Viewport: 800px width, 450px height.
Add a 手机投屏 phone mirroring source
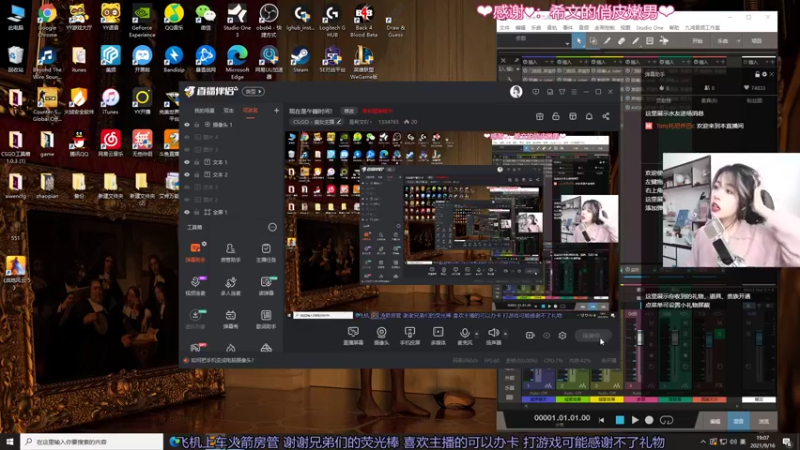click(410, 336)
